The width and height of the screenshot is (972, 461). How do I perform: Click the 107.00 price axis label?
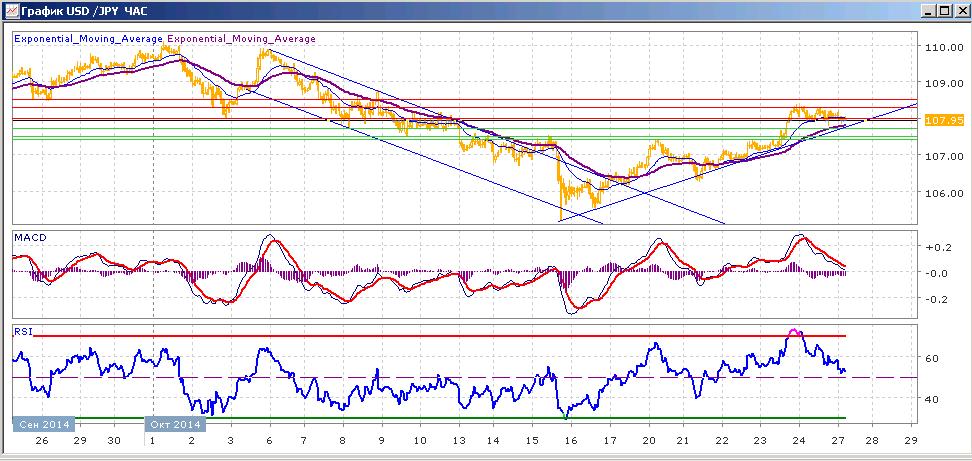tap(943, 156)
